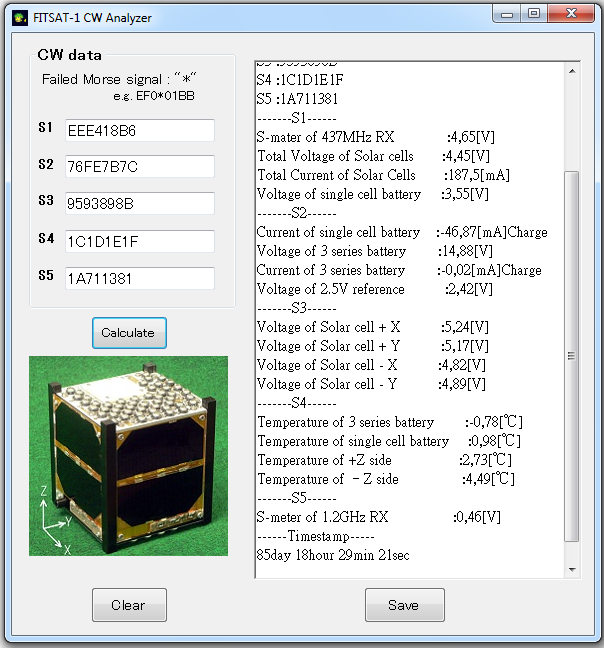Click 'Voltage of Solar cell - Y' line

coord(371,384)
